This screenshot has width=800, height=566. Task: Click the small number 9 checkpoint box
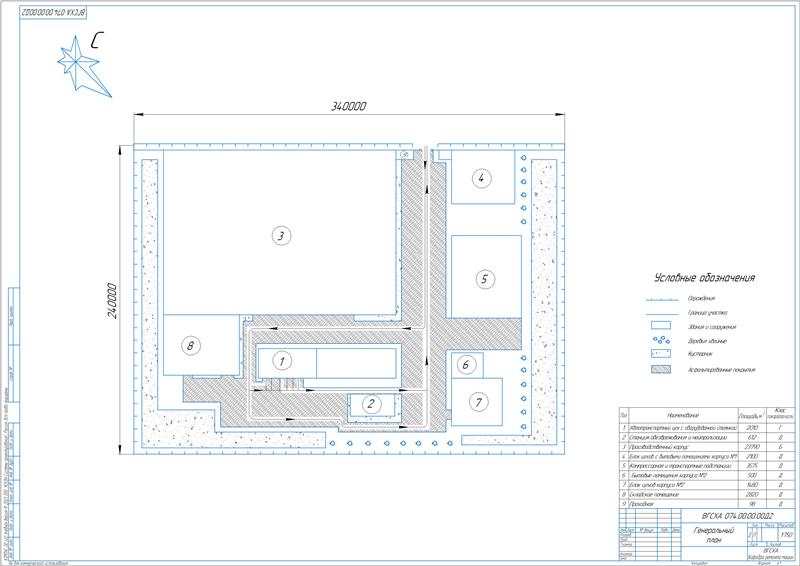[406, 154]
